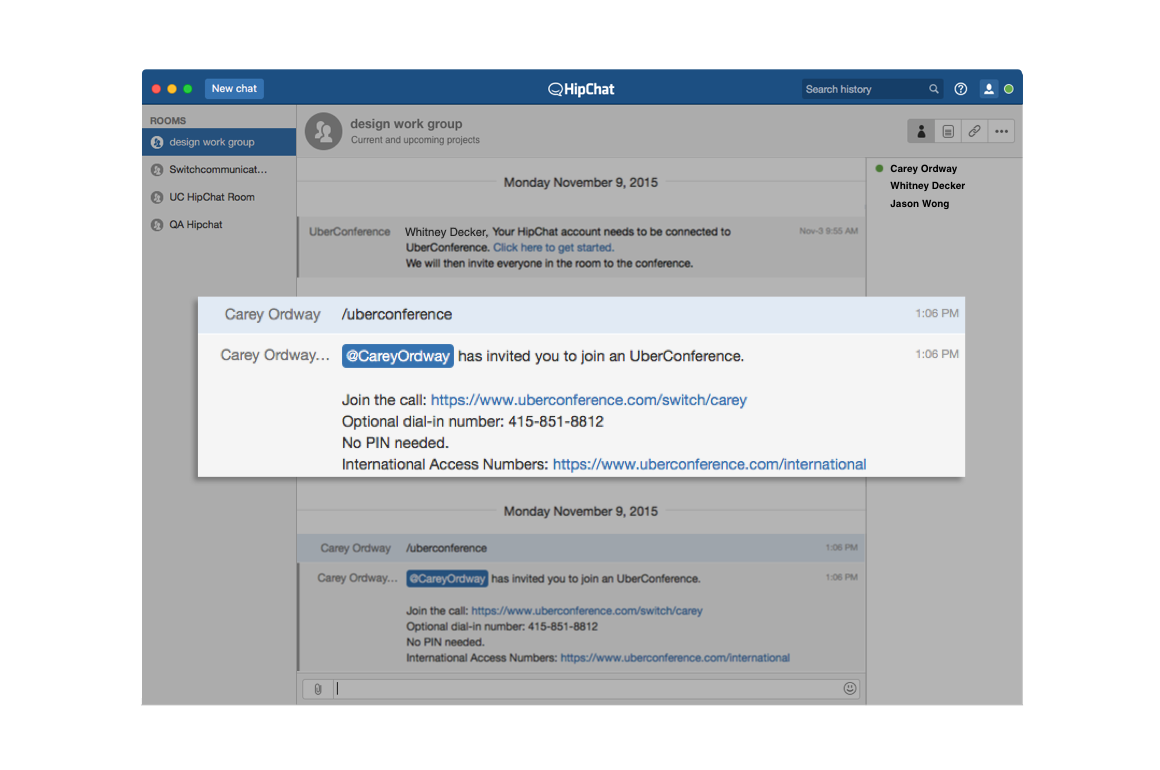Click the green online status indicator in header

[x=1008, y=89]
